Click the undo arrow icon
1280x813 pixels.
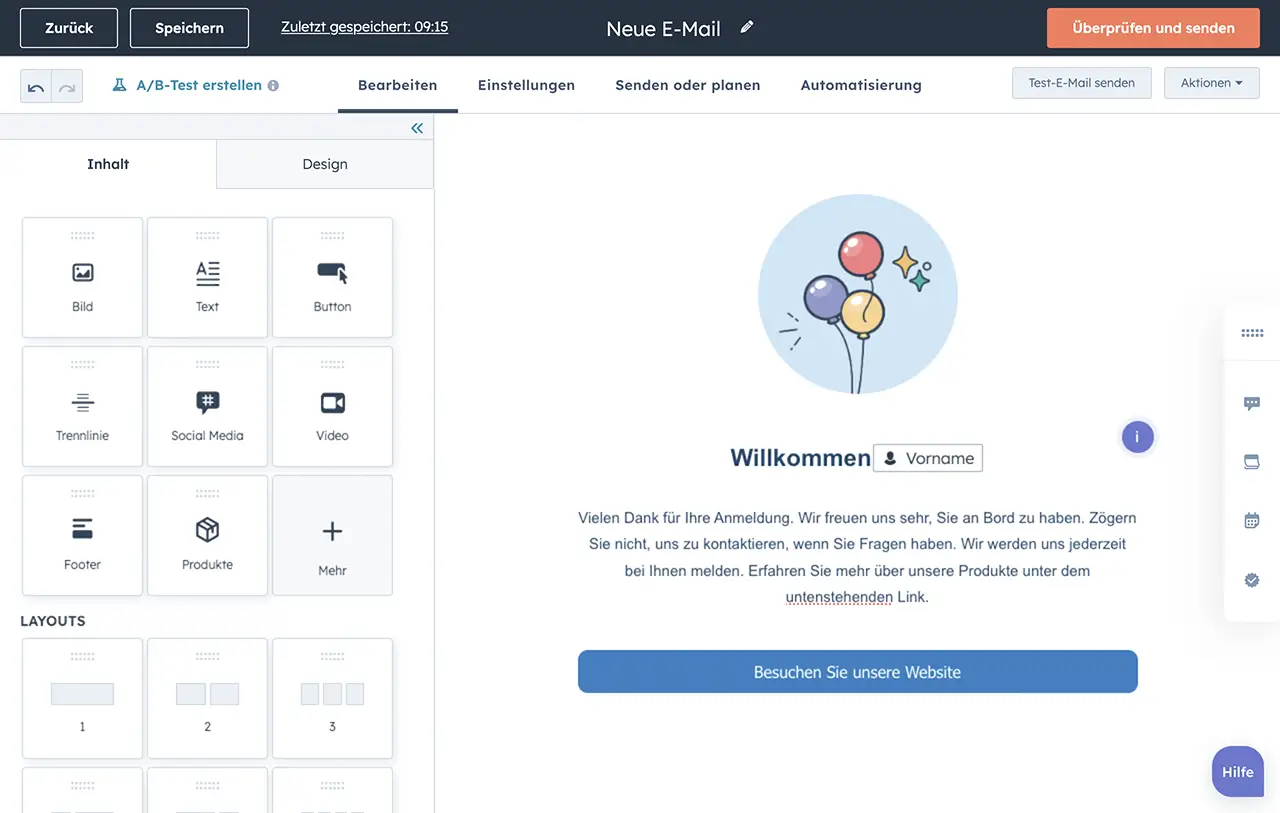[36, 87]
